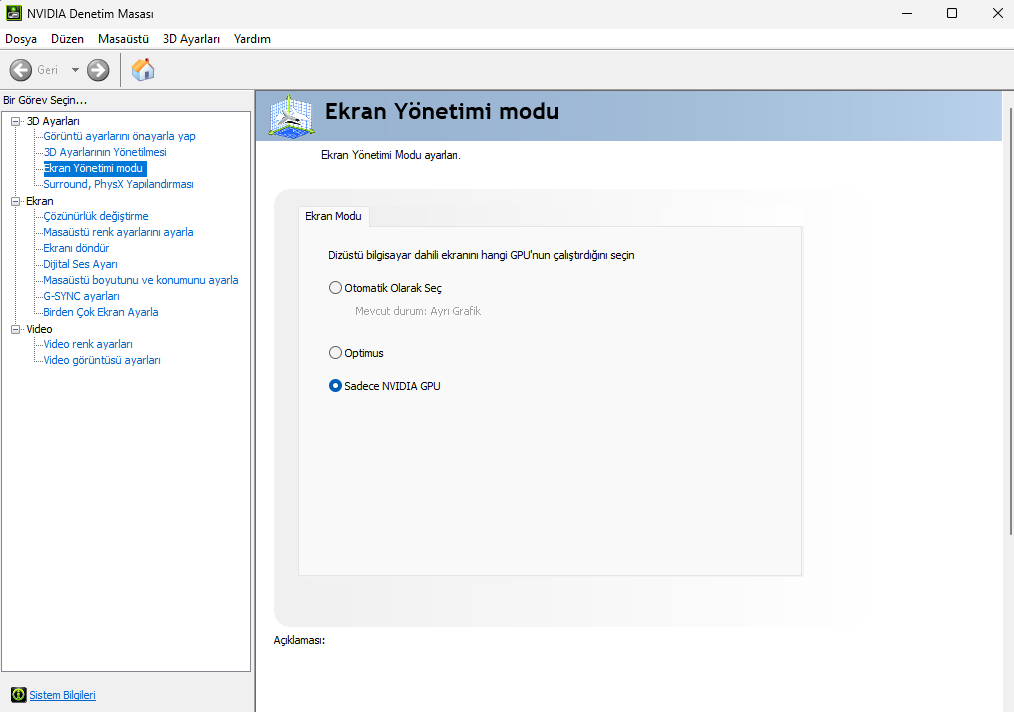This screenshot has height=712, width=1014.
Task: Open Masaüstü renk ayarlarını ayarla
Action: [x=118, y=232]
